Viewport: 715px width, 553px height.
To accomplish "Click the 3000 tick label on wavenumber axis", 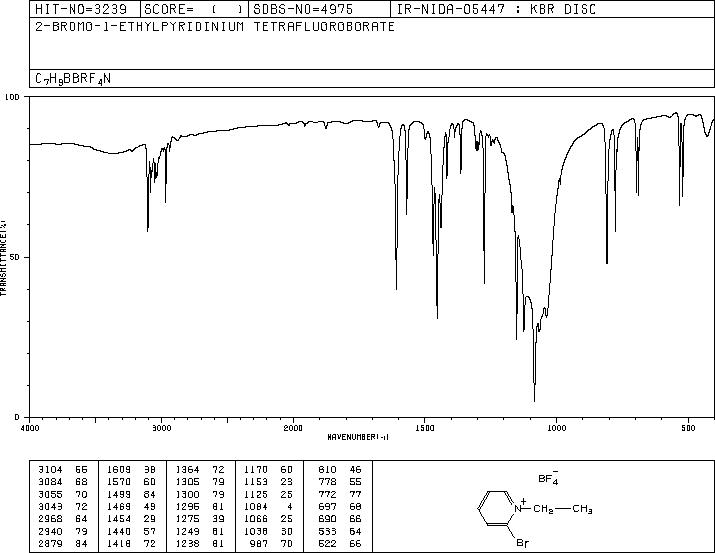I will [161, 428].
